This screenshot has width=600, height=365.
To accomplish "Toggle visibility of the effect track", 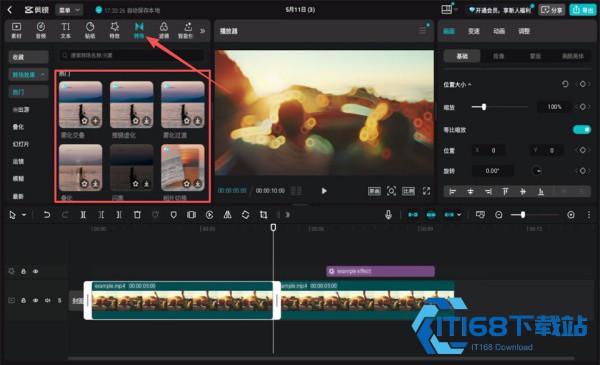I will pyautogui.click(x=36, y=271).
